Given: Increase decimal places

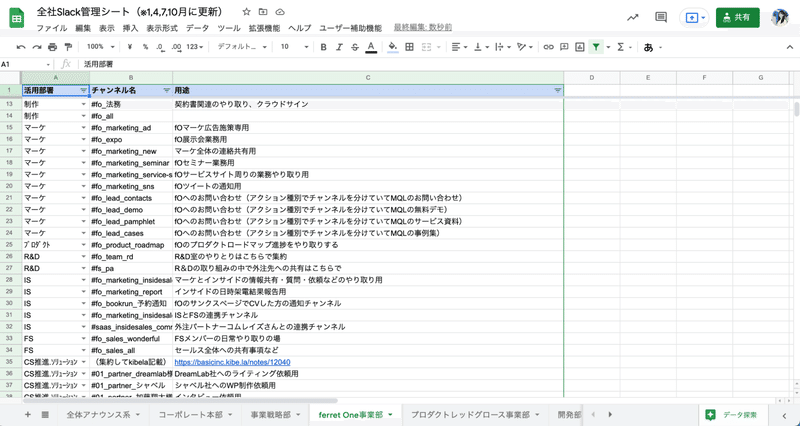Looking at the screenshot, I should tap(177, 47).
